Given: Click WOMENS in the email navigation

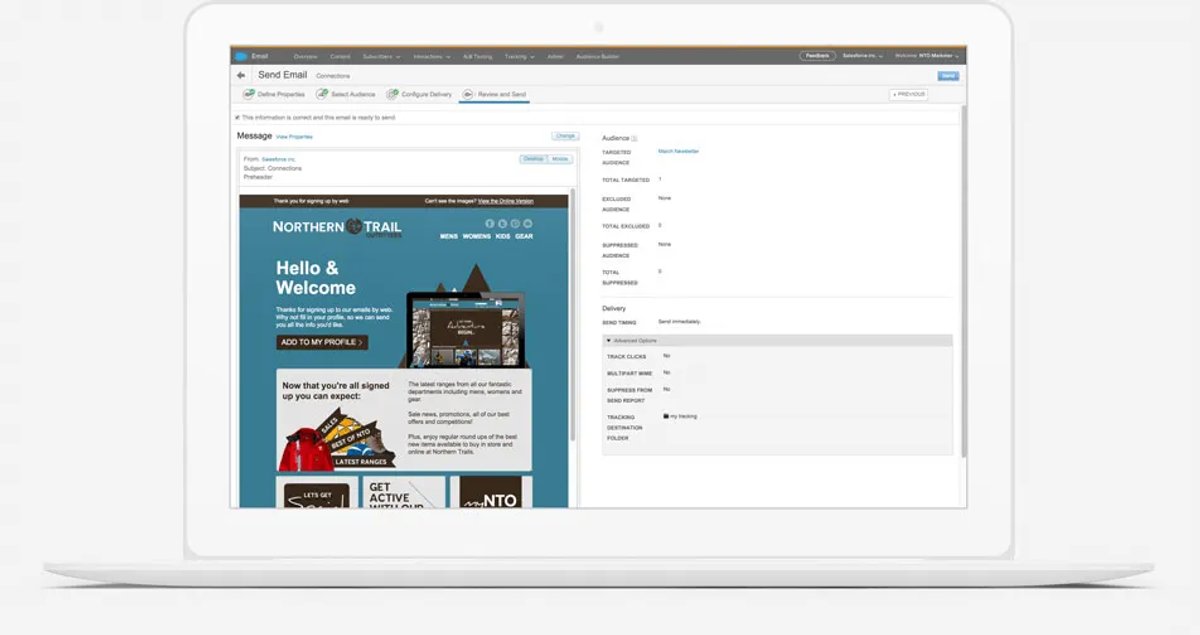Looking at the screenshot, I should (476, 237).
